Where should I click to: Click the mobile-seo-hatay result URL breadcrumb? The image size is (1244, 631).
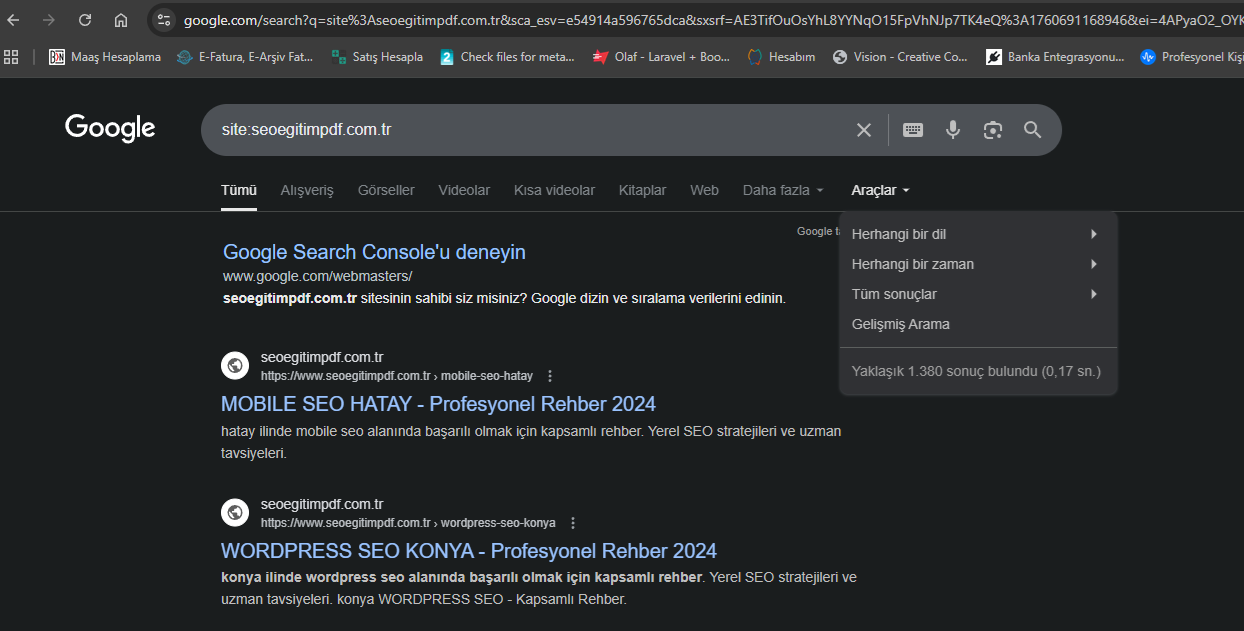(x=397, y=376)
